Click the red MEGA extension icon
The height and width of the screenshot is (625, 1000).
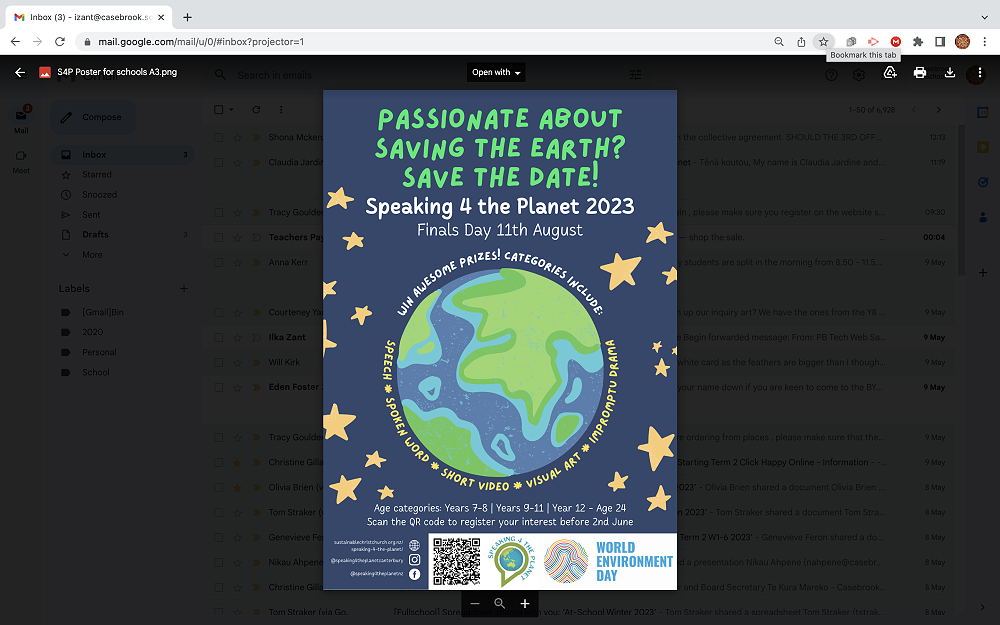pyautogui.click(x=895, y=41)
